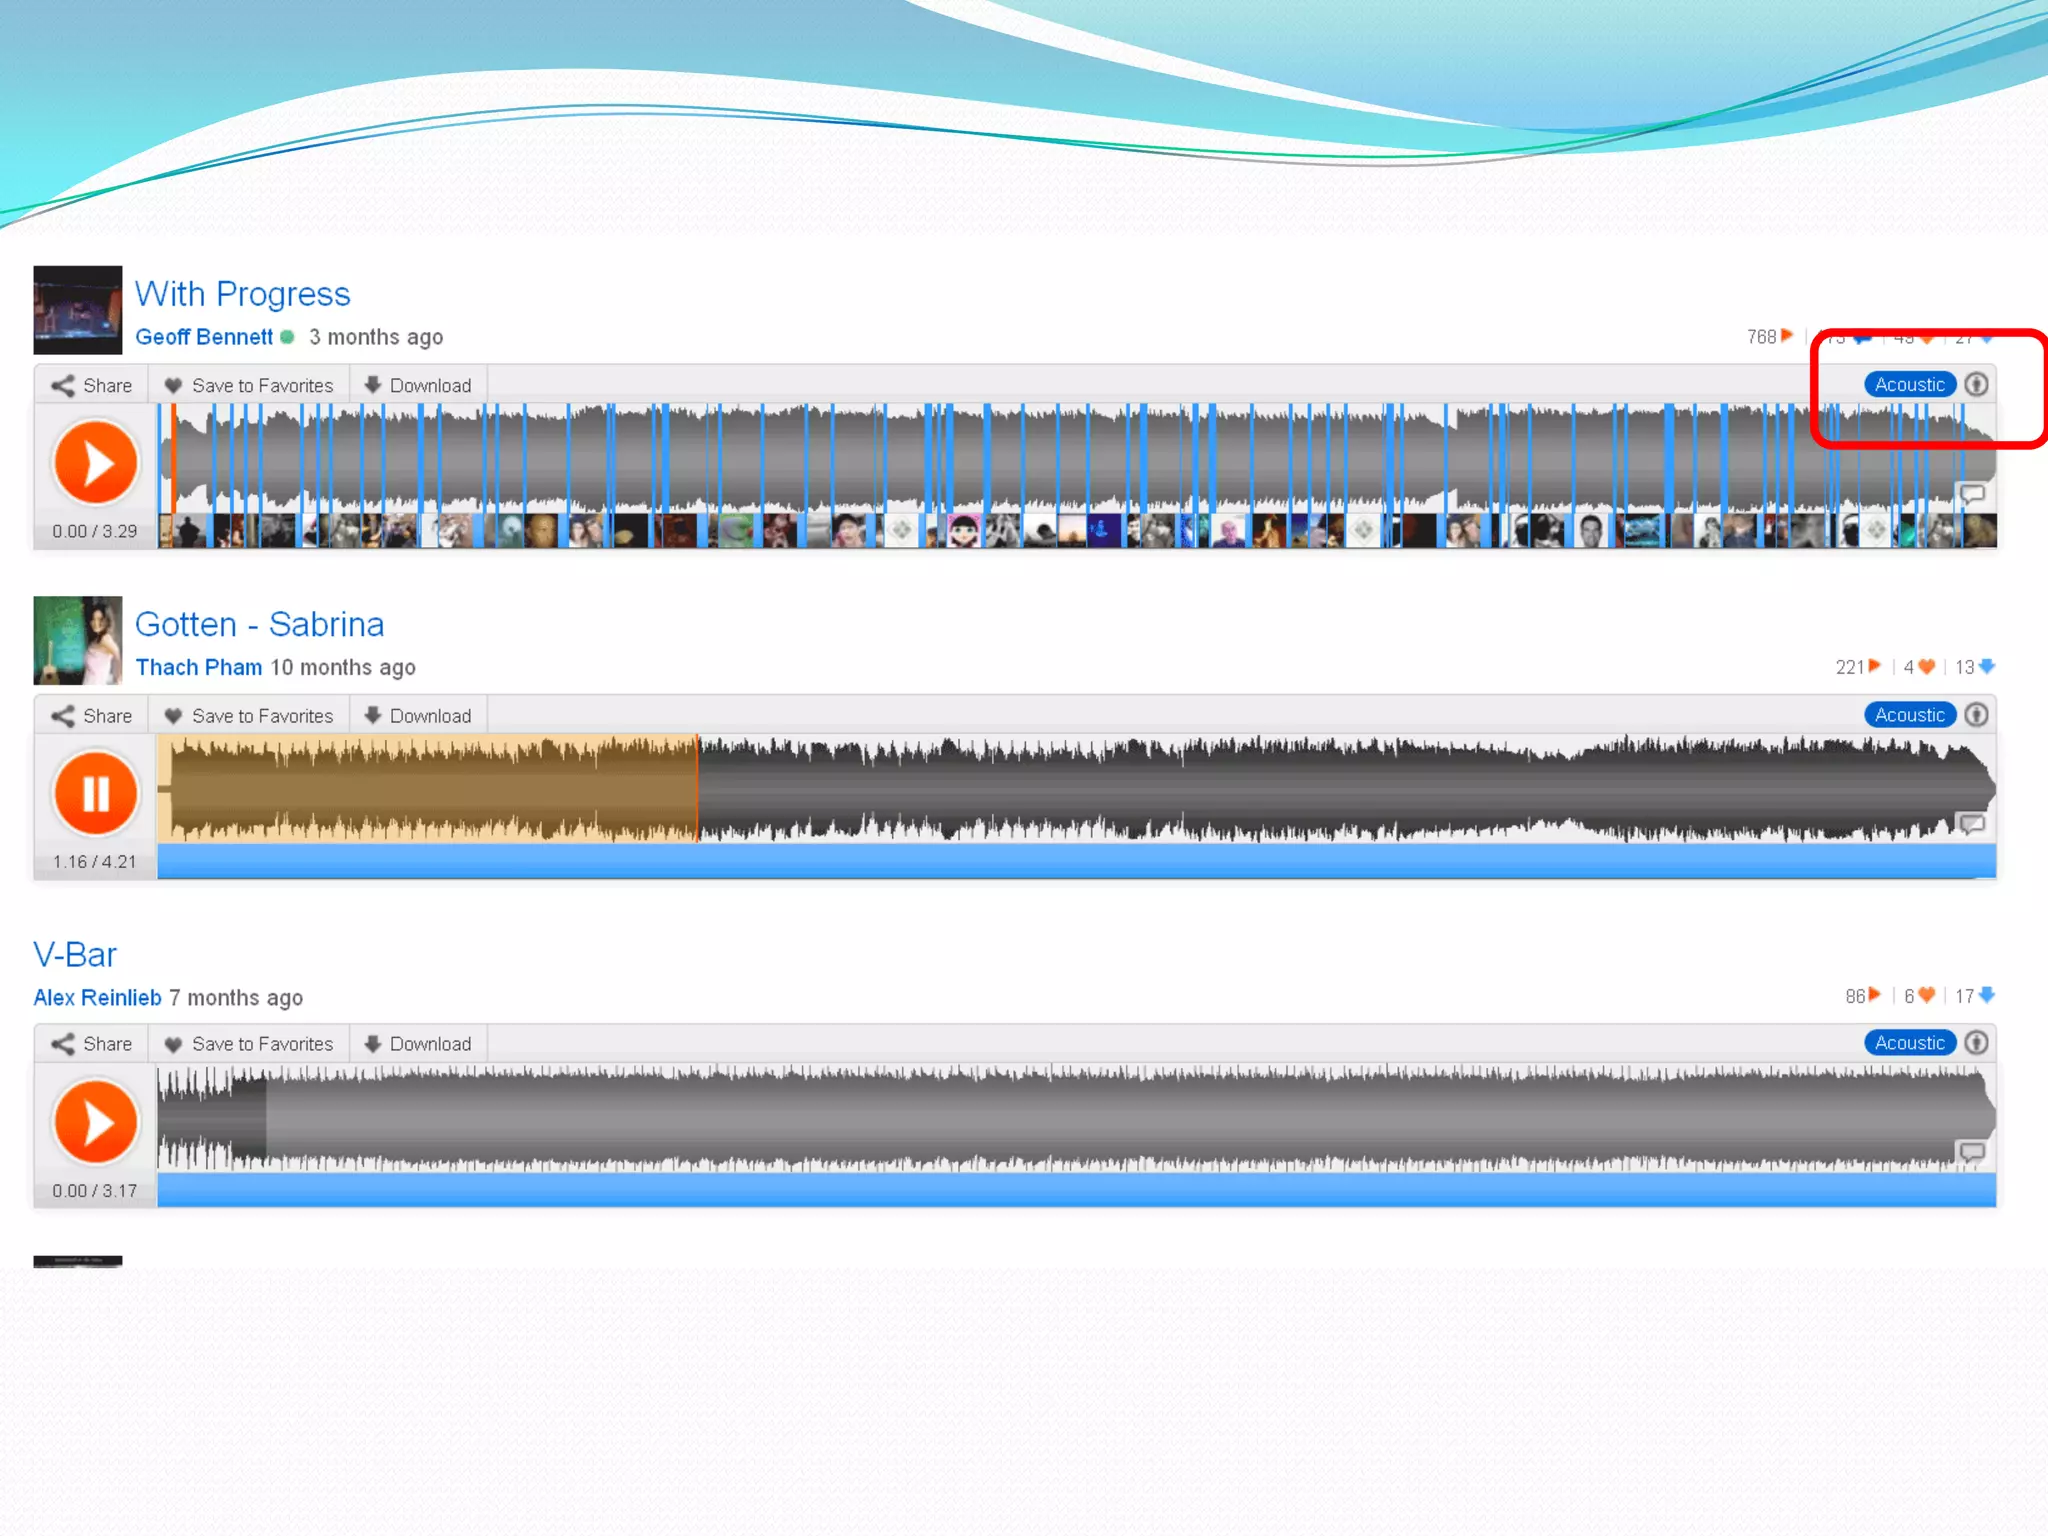Viewport: 2048px width, 1536px height.
Task: Share the With Progress track
Action: (x=92, y=386)
